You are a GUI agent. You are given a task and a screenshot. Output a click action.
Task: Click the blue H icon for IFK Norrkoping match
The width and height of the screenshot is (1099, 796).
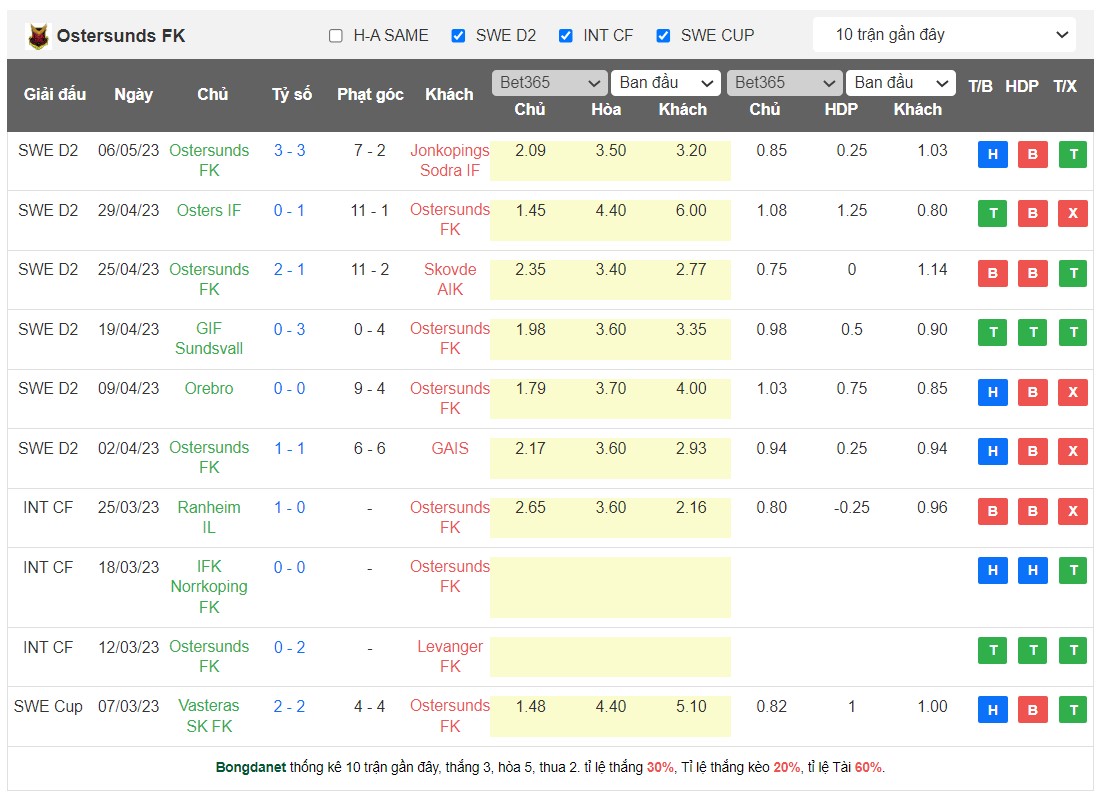992,570
